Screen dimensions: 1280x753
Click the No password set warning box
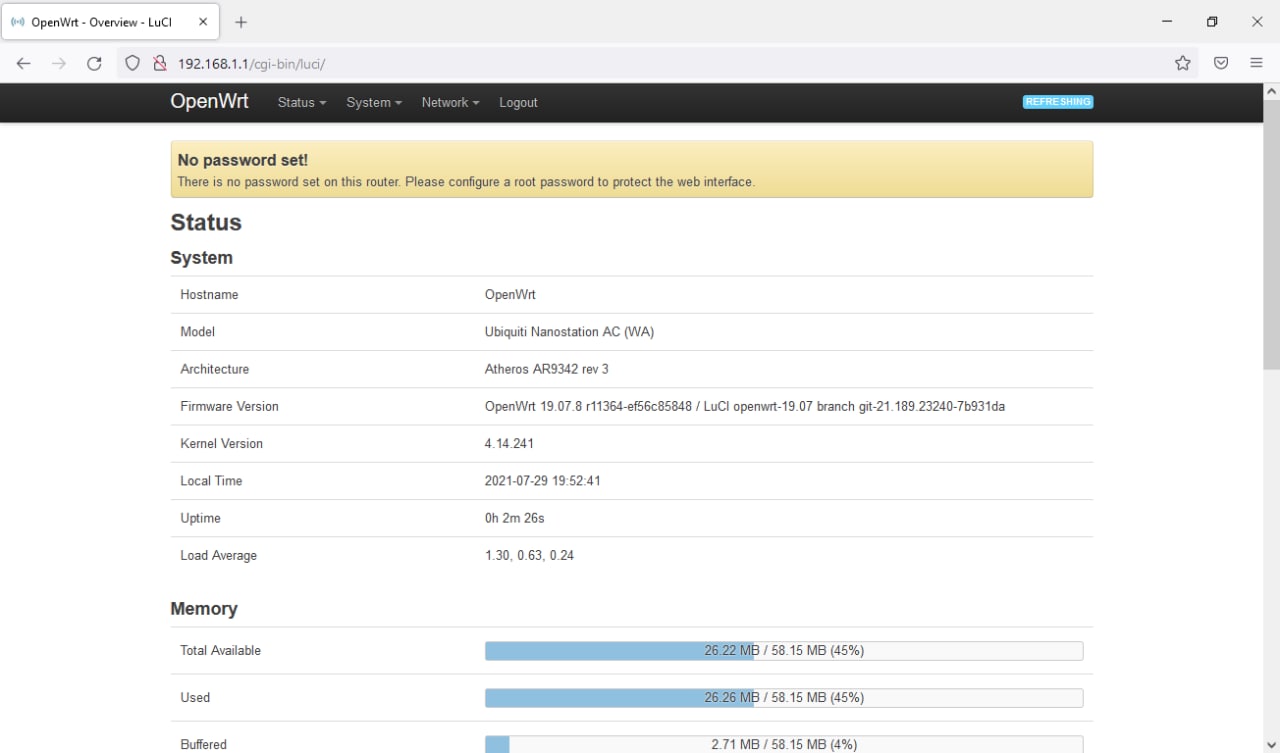coord(632,169)
